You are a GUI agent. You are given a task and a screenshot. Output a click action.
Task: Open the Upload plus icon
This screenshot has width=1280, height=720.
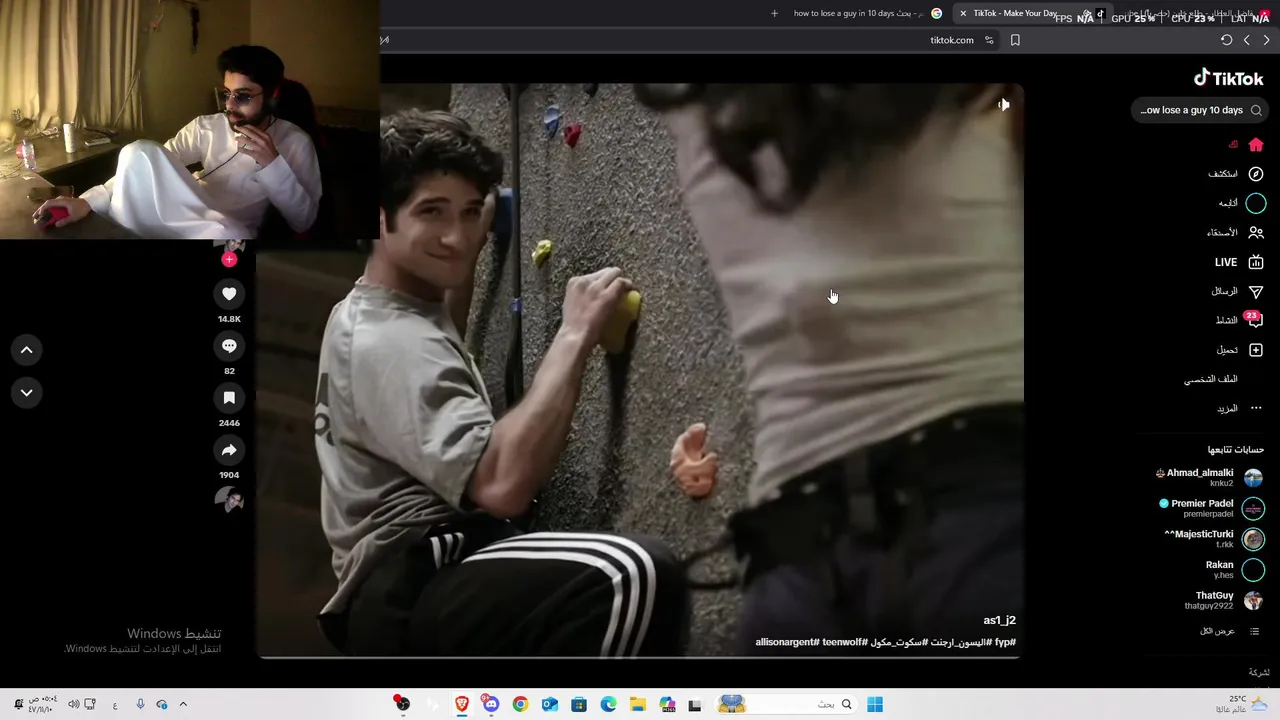1256,350
